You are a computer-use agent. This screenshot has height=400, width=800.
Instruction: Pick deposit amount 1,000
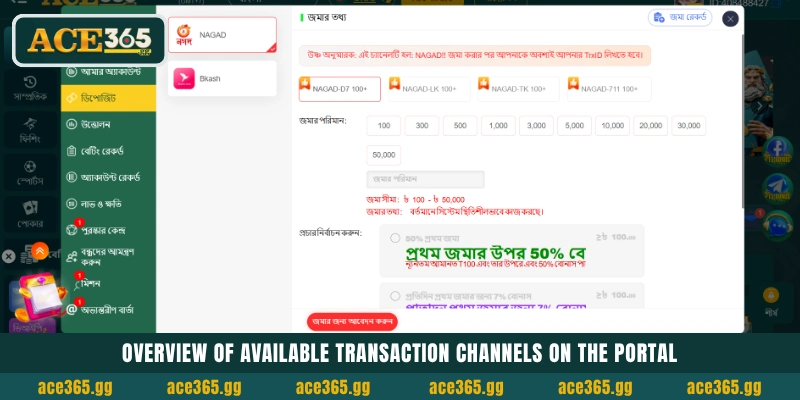(498, 126)
